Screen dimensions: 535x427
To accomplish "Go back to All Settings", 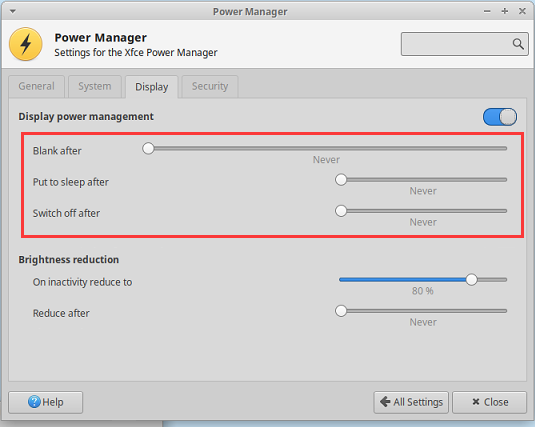I will pos(411,402).
